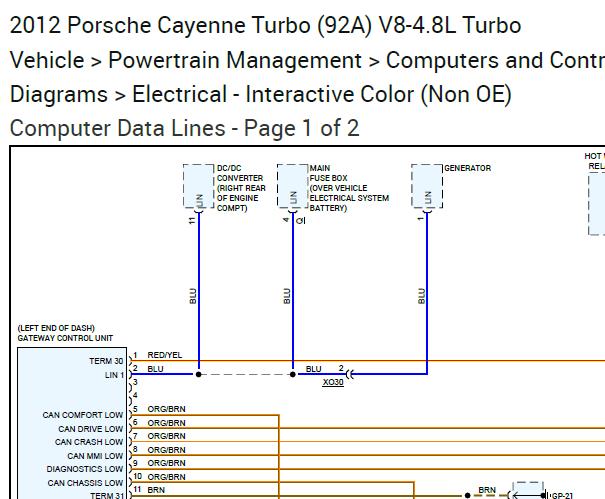Click the 'Computer Data Lines - Page 1 of 2' heading
Screen dimensions: 605x499
pos(185,128)
